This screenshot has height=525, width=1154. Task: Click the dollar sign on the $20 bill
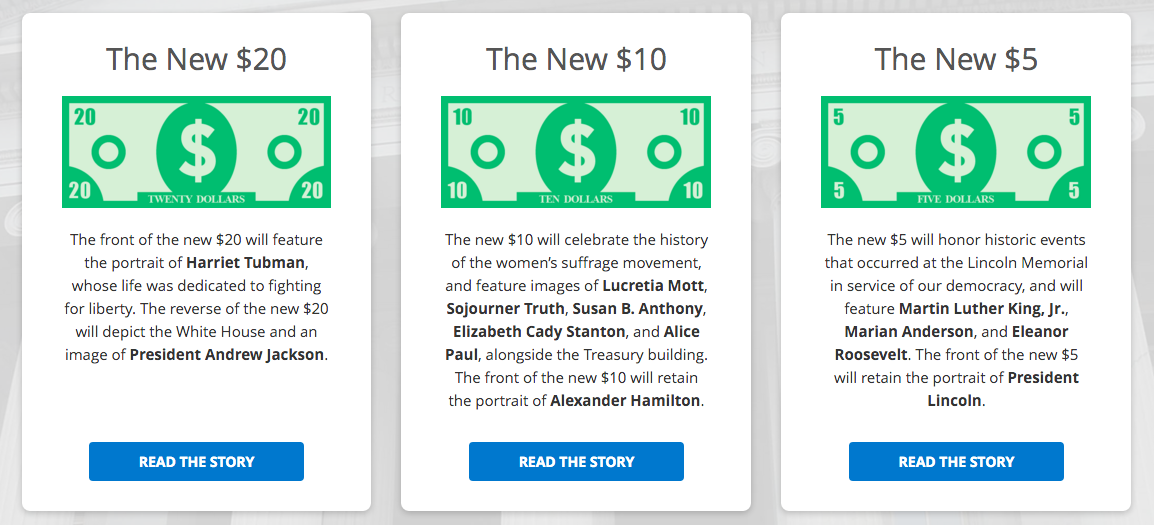(x=197, y=151)
